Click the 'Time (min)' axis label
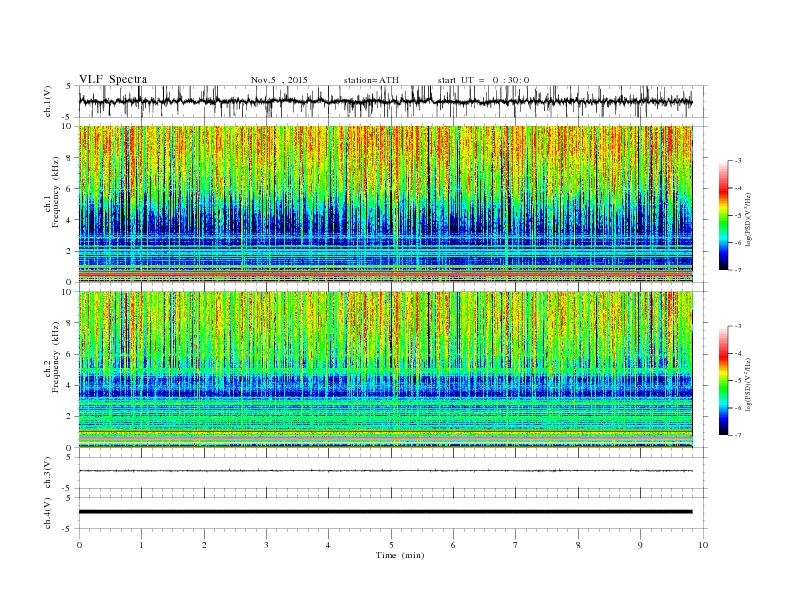The height and width of the screenshot is (612, 792). [400, 555]
